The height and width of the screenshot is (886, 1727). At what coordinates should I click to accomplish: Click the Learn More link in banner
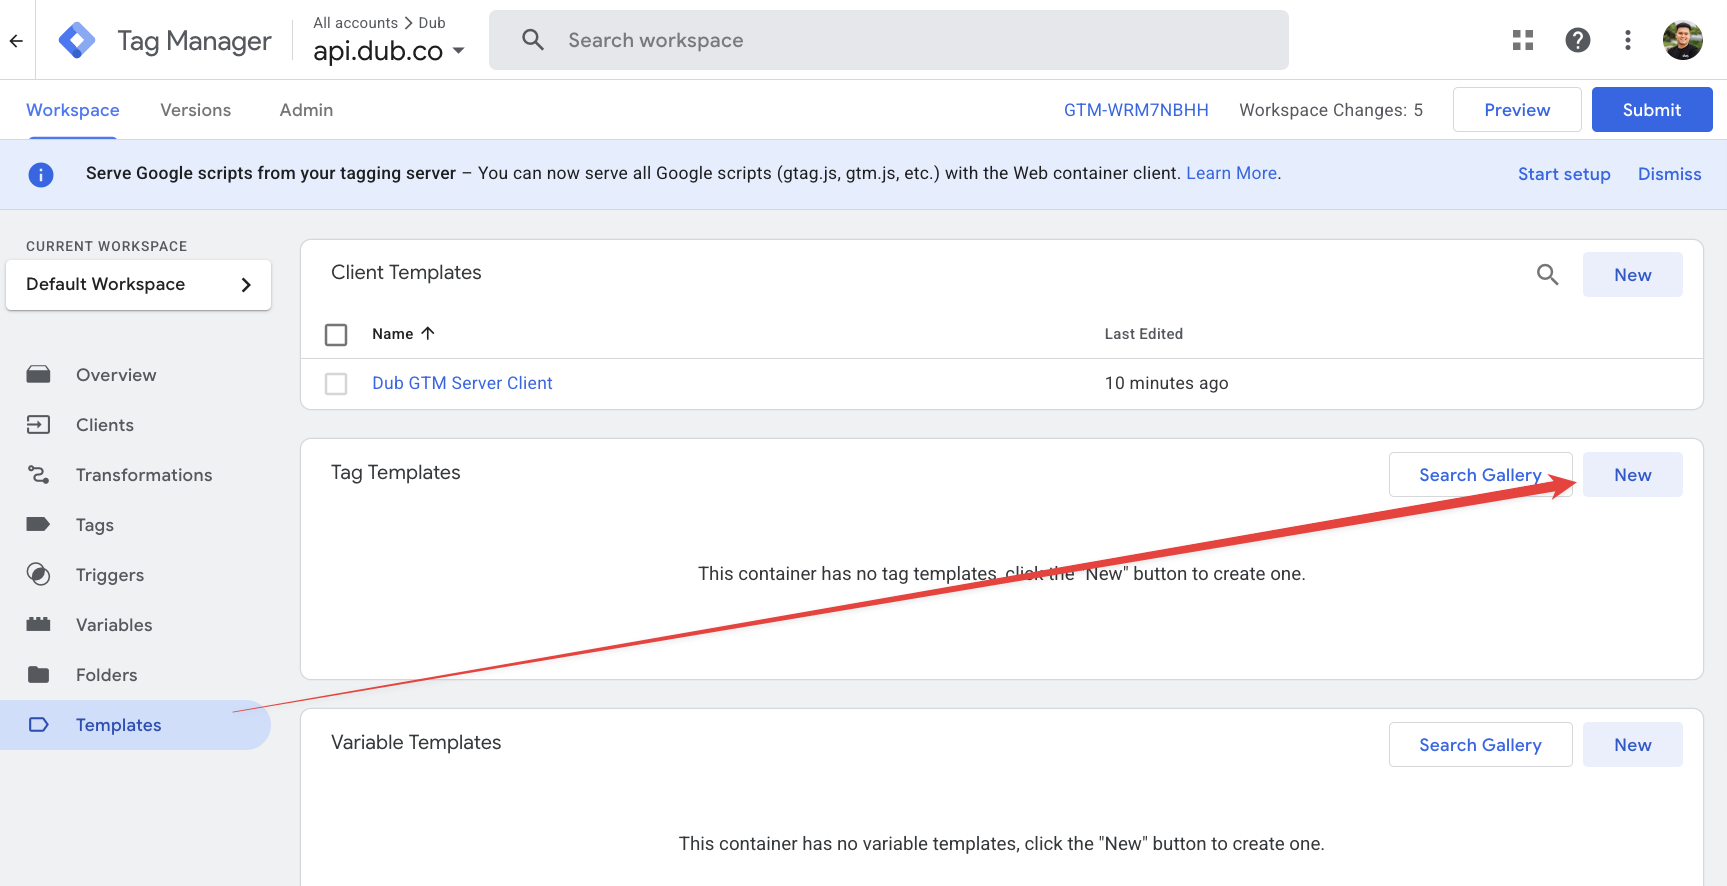[1232, 173]
